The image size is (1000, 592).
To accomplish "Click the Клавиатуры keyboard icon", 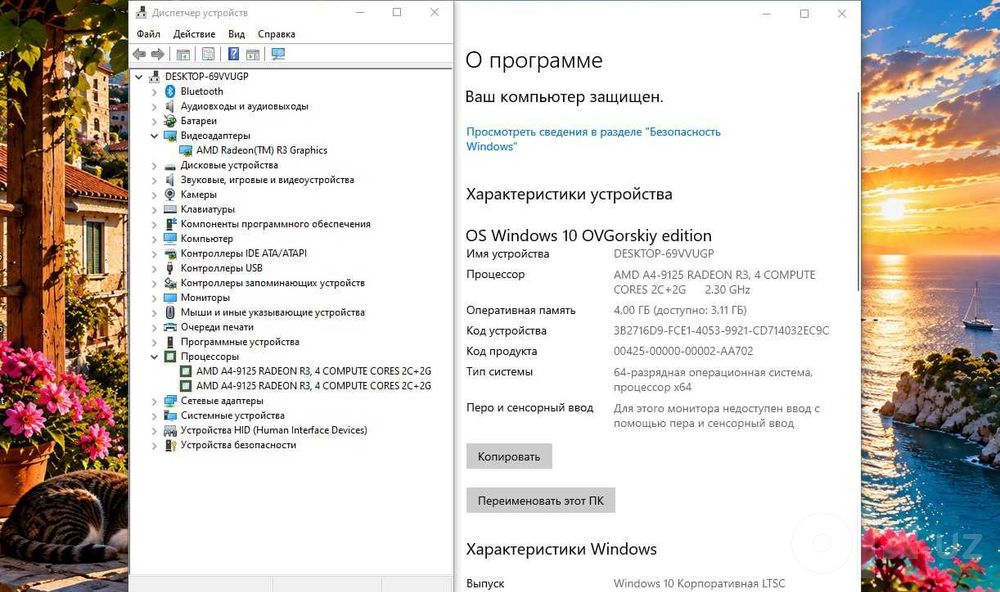I will 170,209.
